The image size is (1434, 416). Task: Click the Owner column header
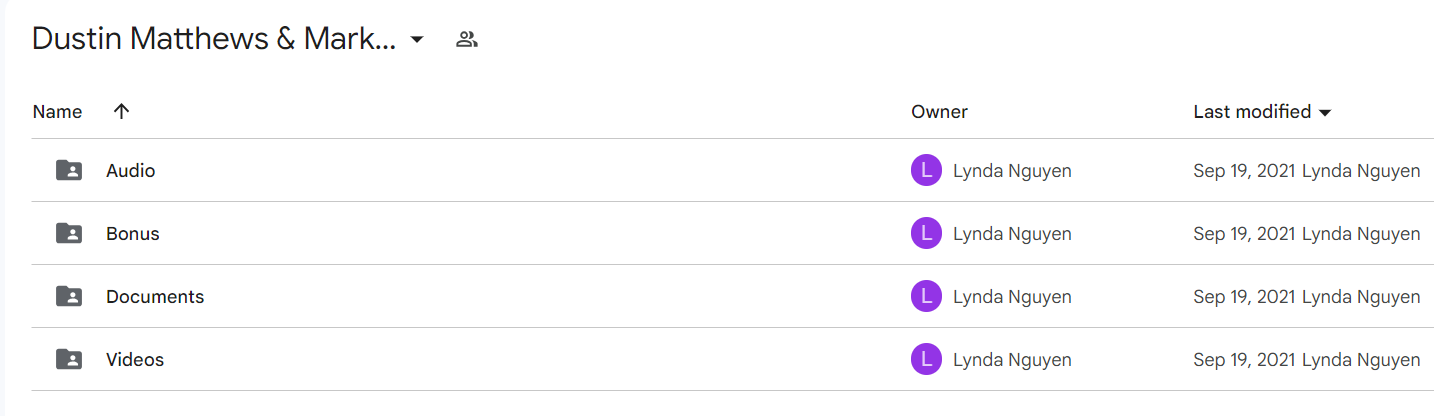(x=939, y=112)
